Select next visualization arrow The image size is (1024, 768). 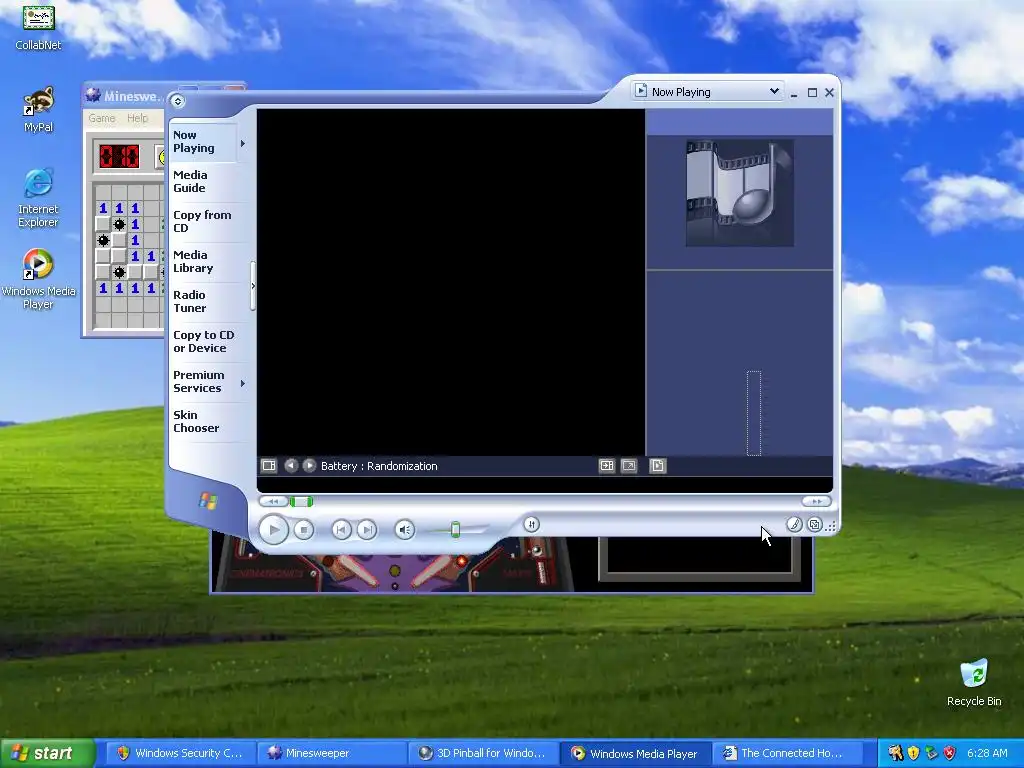coord(310,466)
